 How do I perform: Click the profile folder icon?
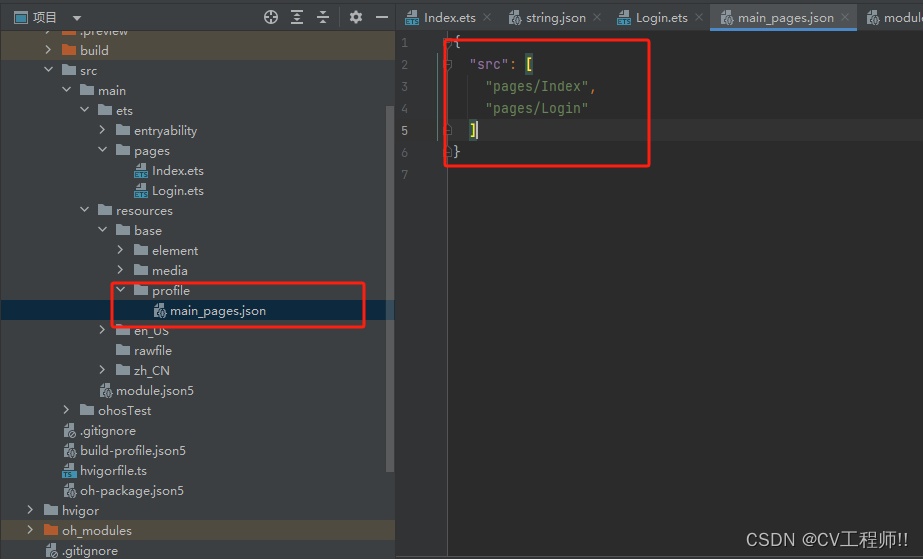coord(141,290)
